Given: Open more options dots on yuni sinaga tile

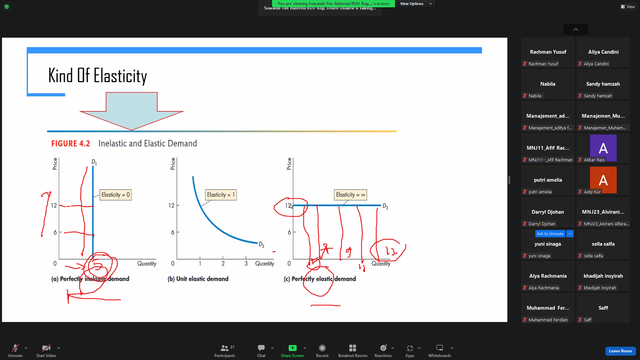Looking at the screenshot, I should point(570,234).
